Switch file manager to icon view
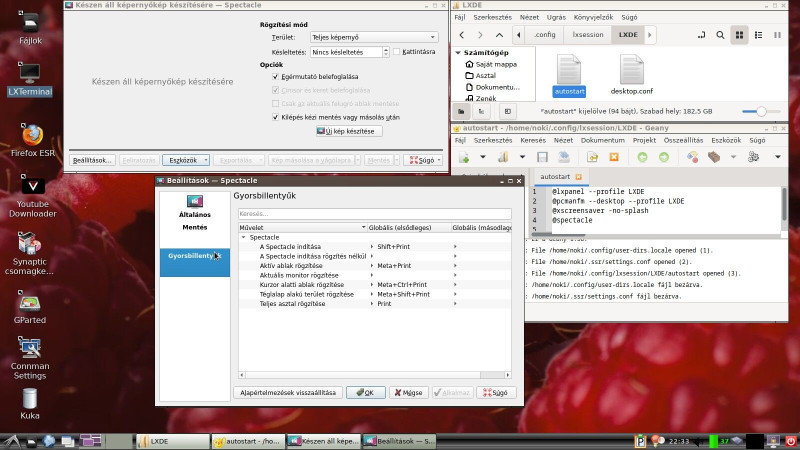Viewport: 800px width, 450px height. [739, 35]
